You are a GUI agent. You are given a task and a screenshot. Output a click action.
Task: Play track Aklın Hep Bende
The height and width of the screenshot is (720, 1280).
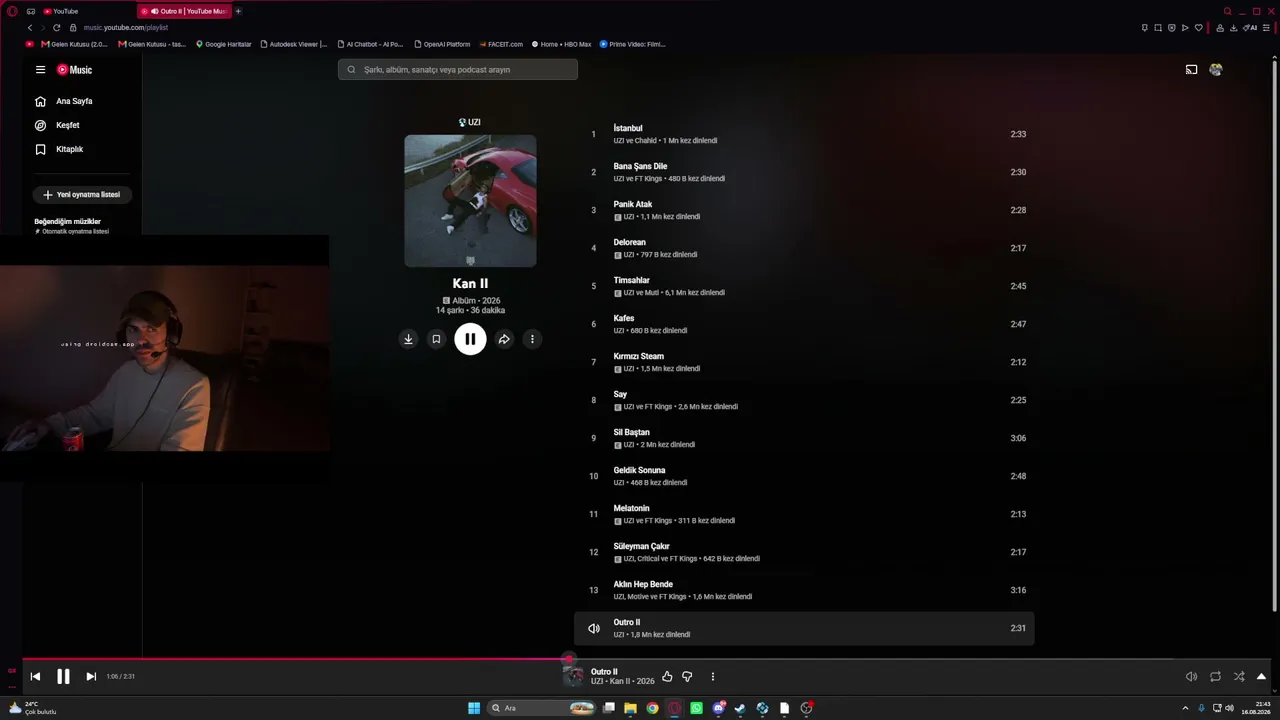804,590
